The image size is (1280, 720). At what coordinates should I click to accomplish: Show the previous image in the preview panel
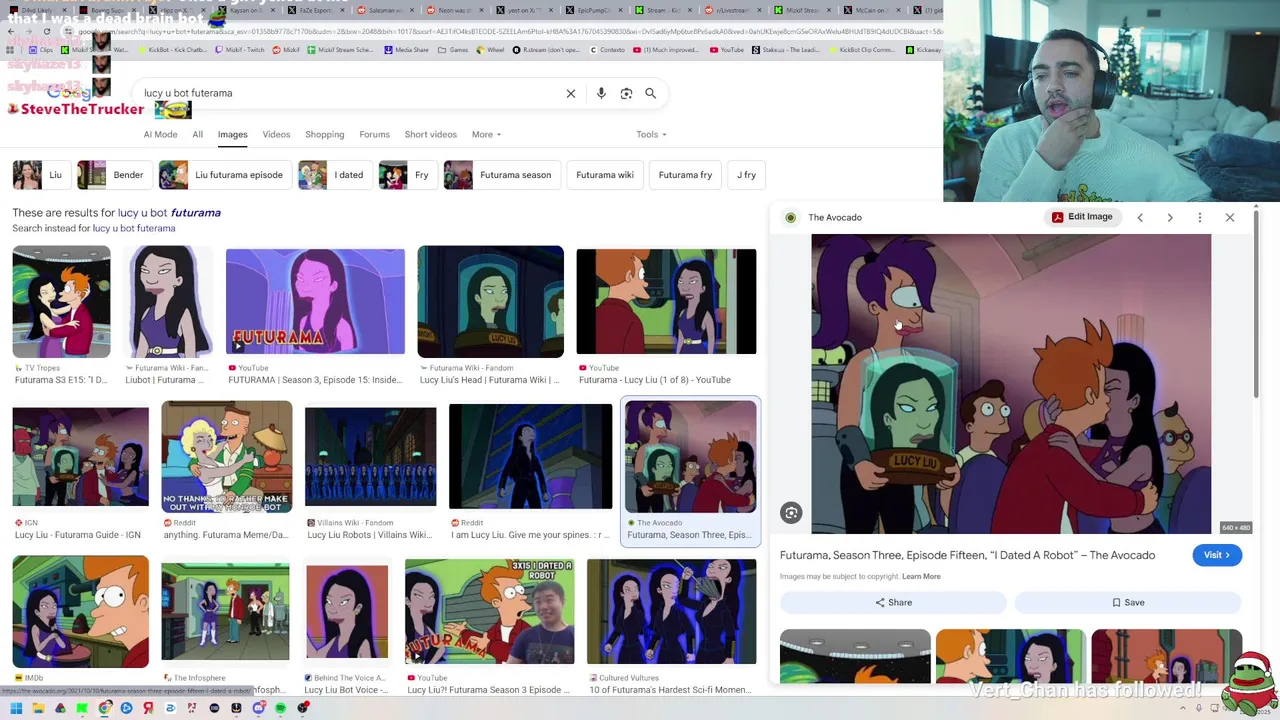coord(1140,217)
